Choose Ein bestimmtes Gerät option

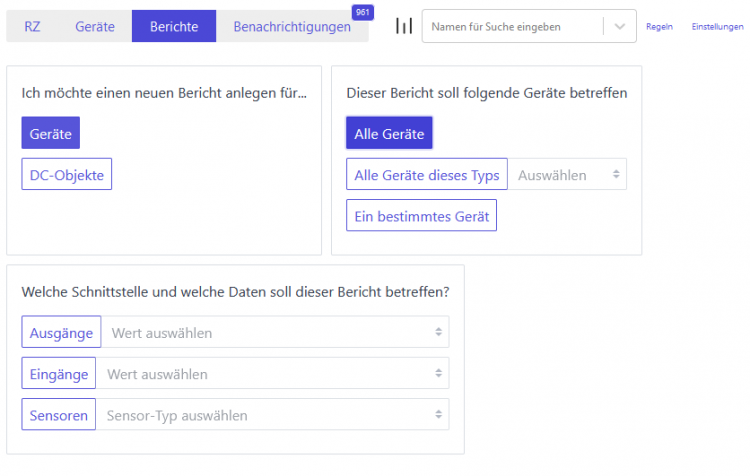point(421,216)
